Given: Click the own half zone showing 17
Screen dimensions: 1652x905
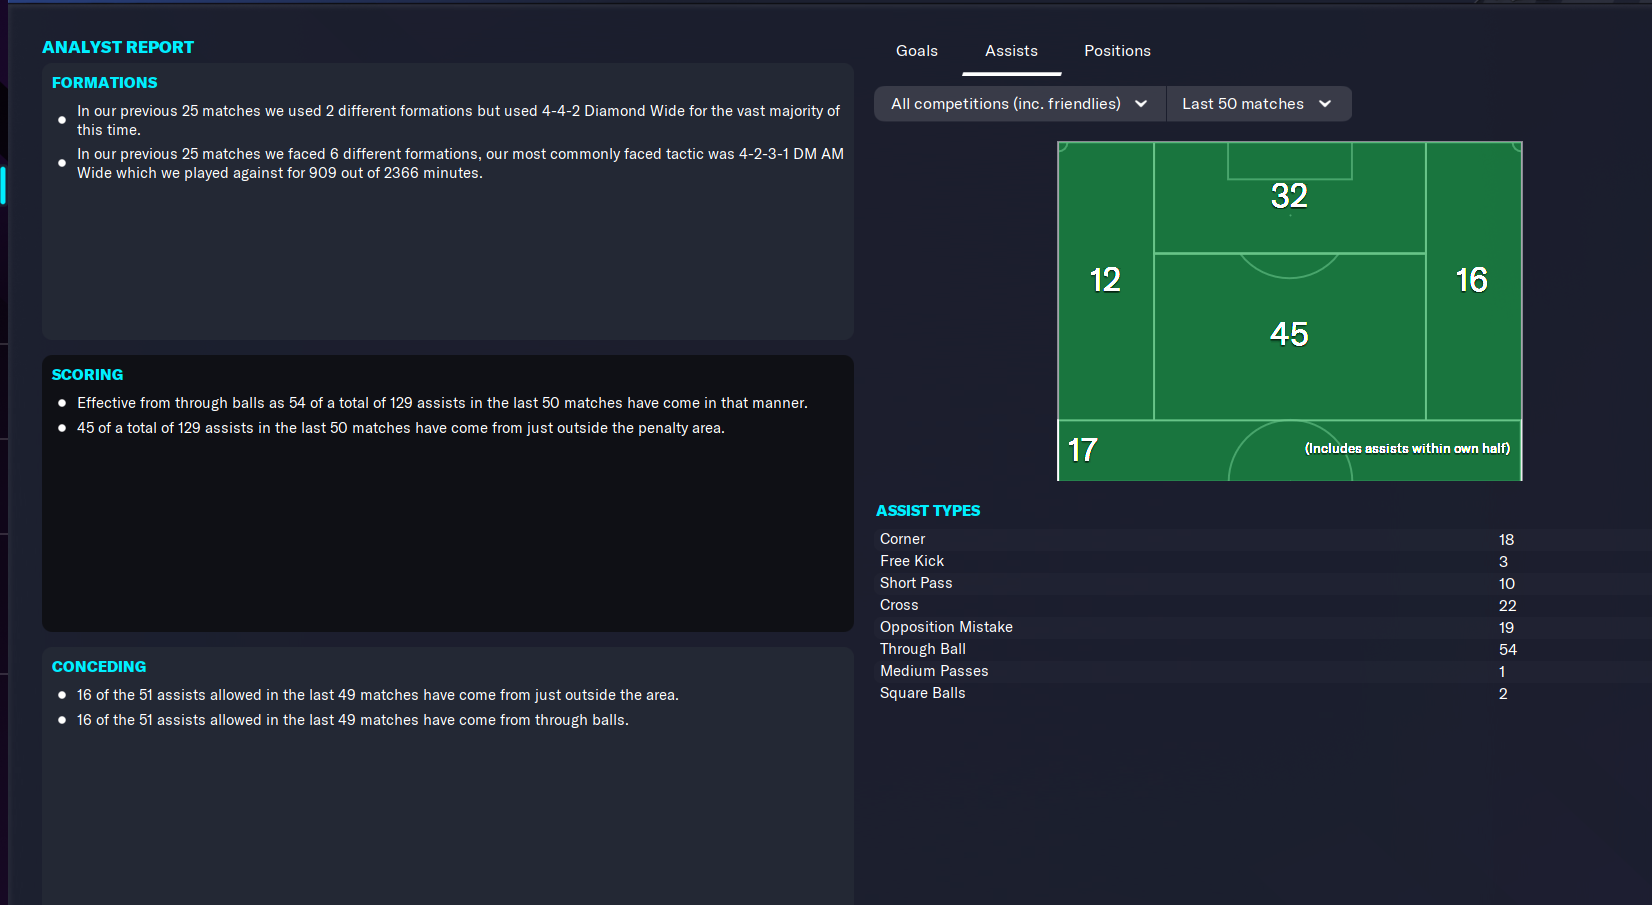Looking at the screenshot, I should (x=1083, y=450).
